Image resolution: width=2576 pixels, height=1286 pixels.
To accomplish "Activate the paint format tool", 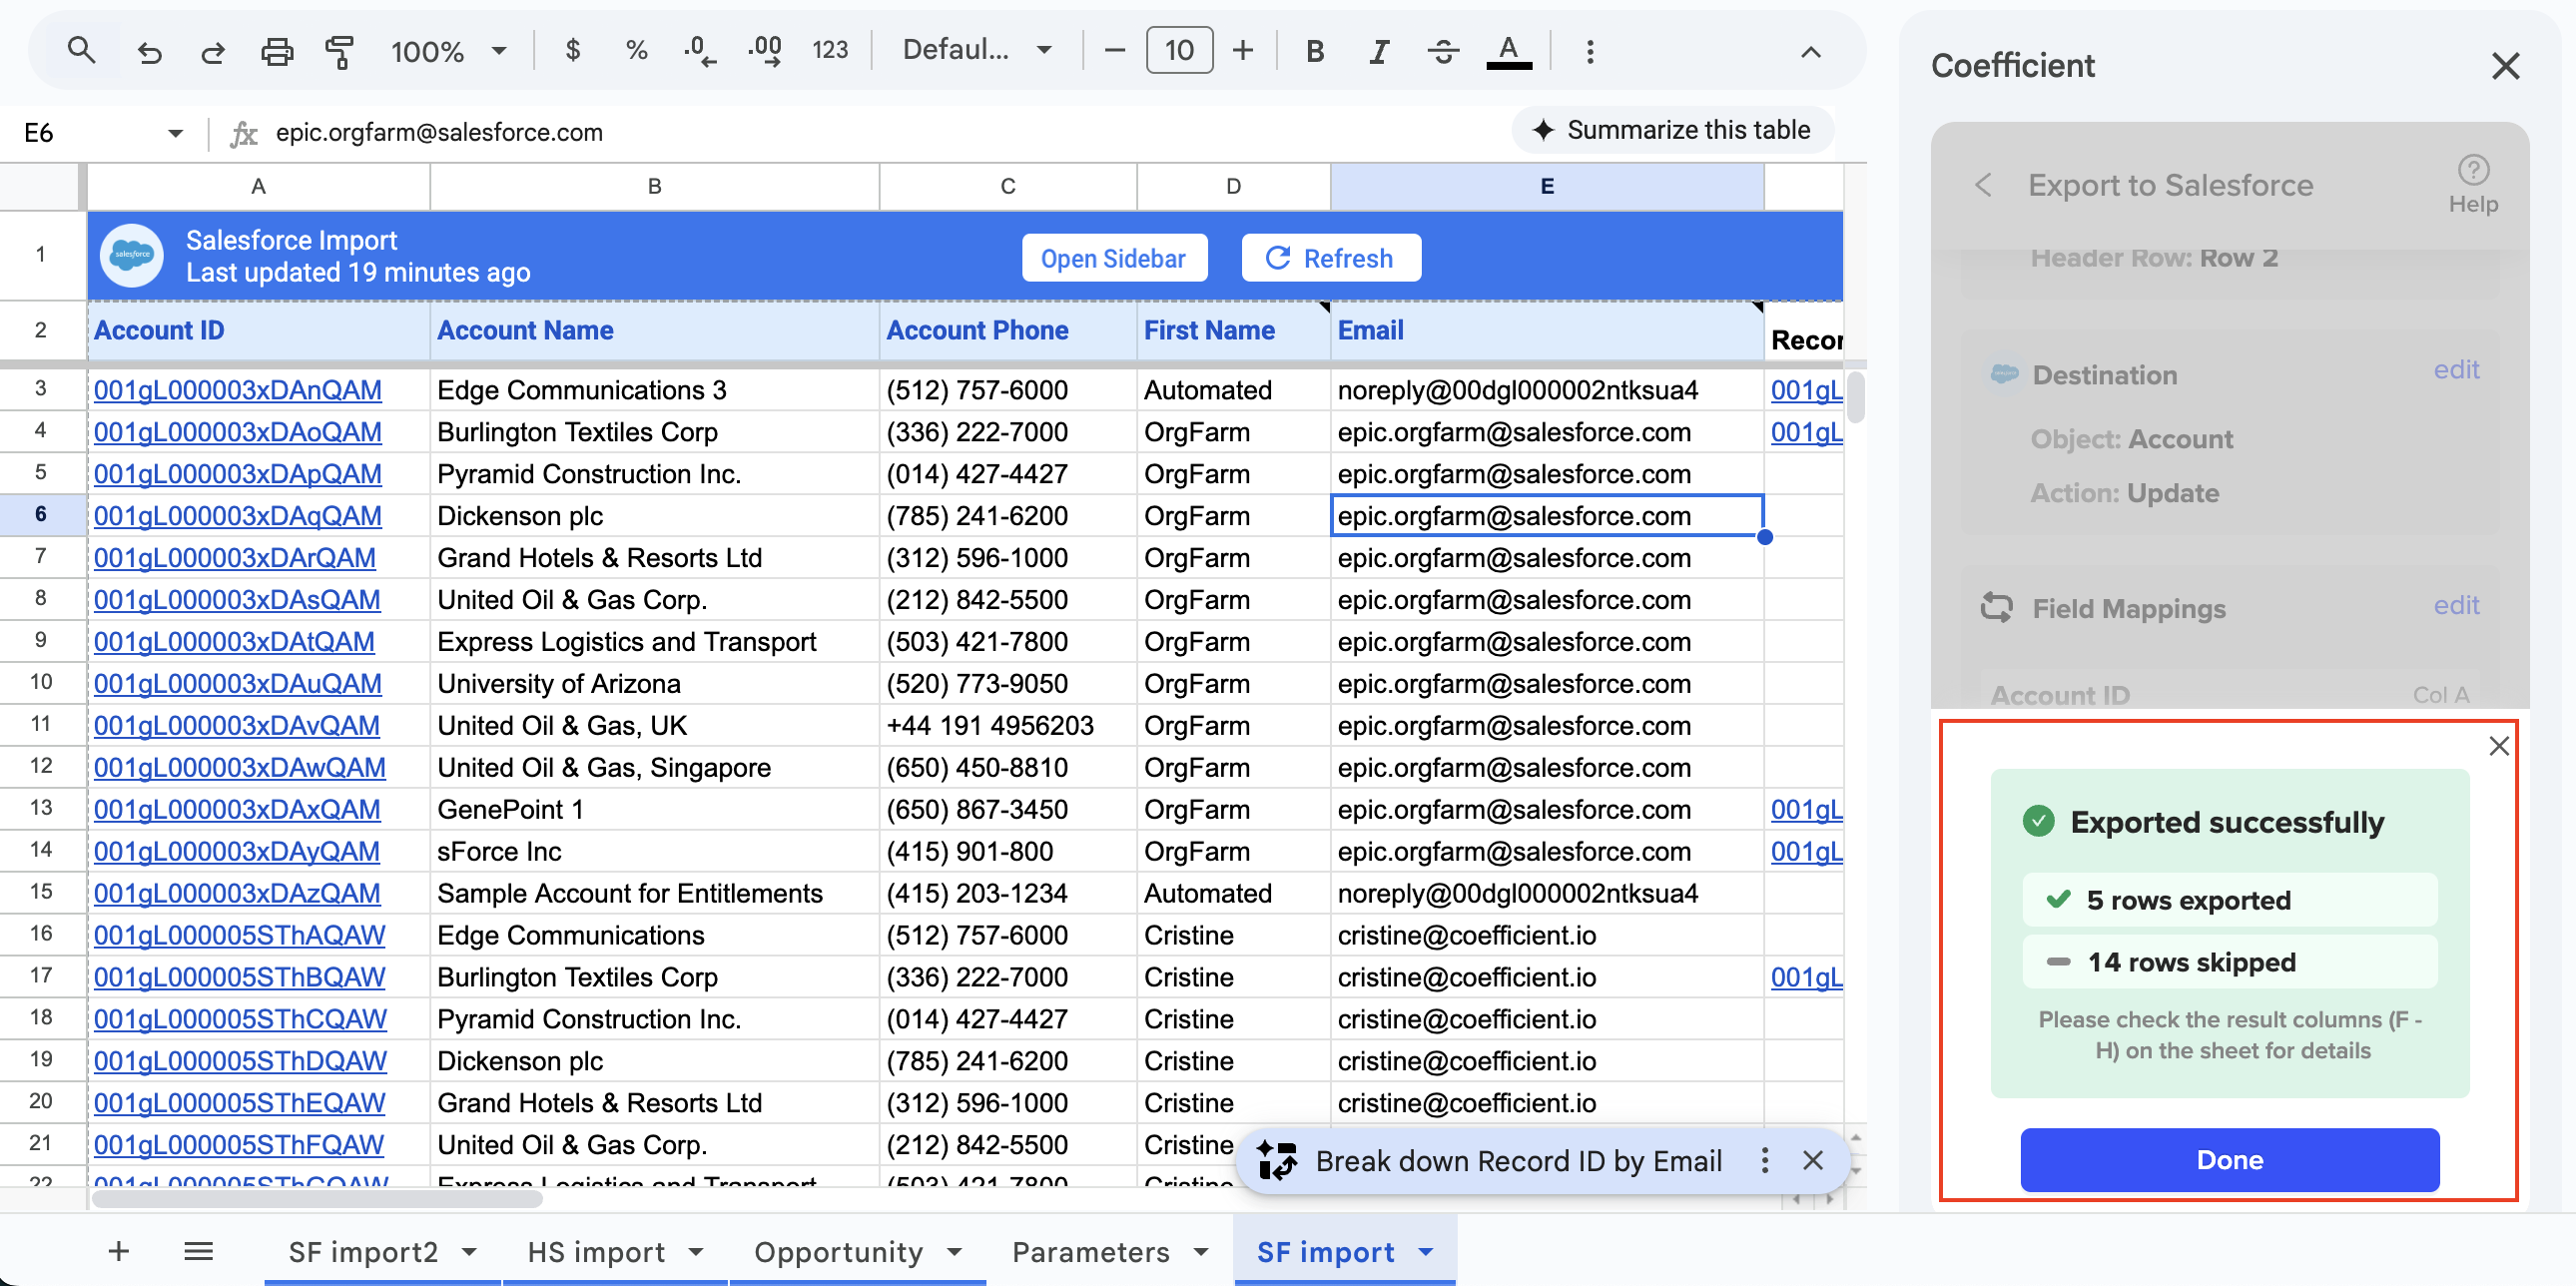I will point(340,50).
